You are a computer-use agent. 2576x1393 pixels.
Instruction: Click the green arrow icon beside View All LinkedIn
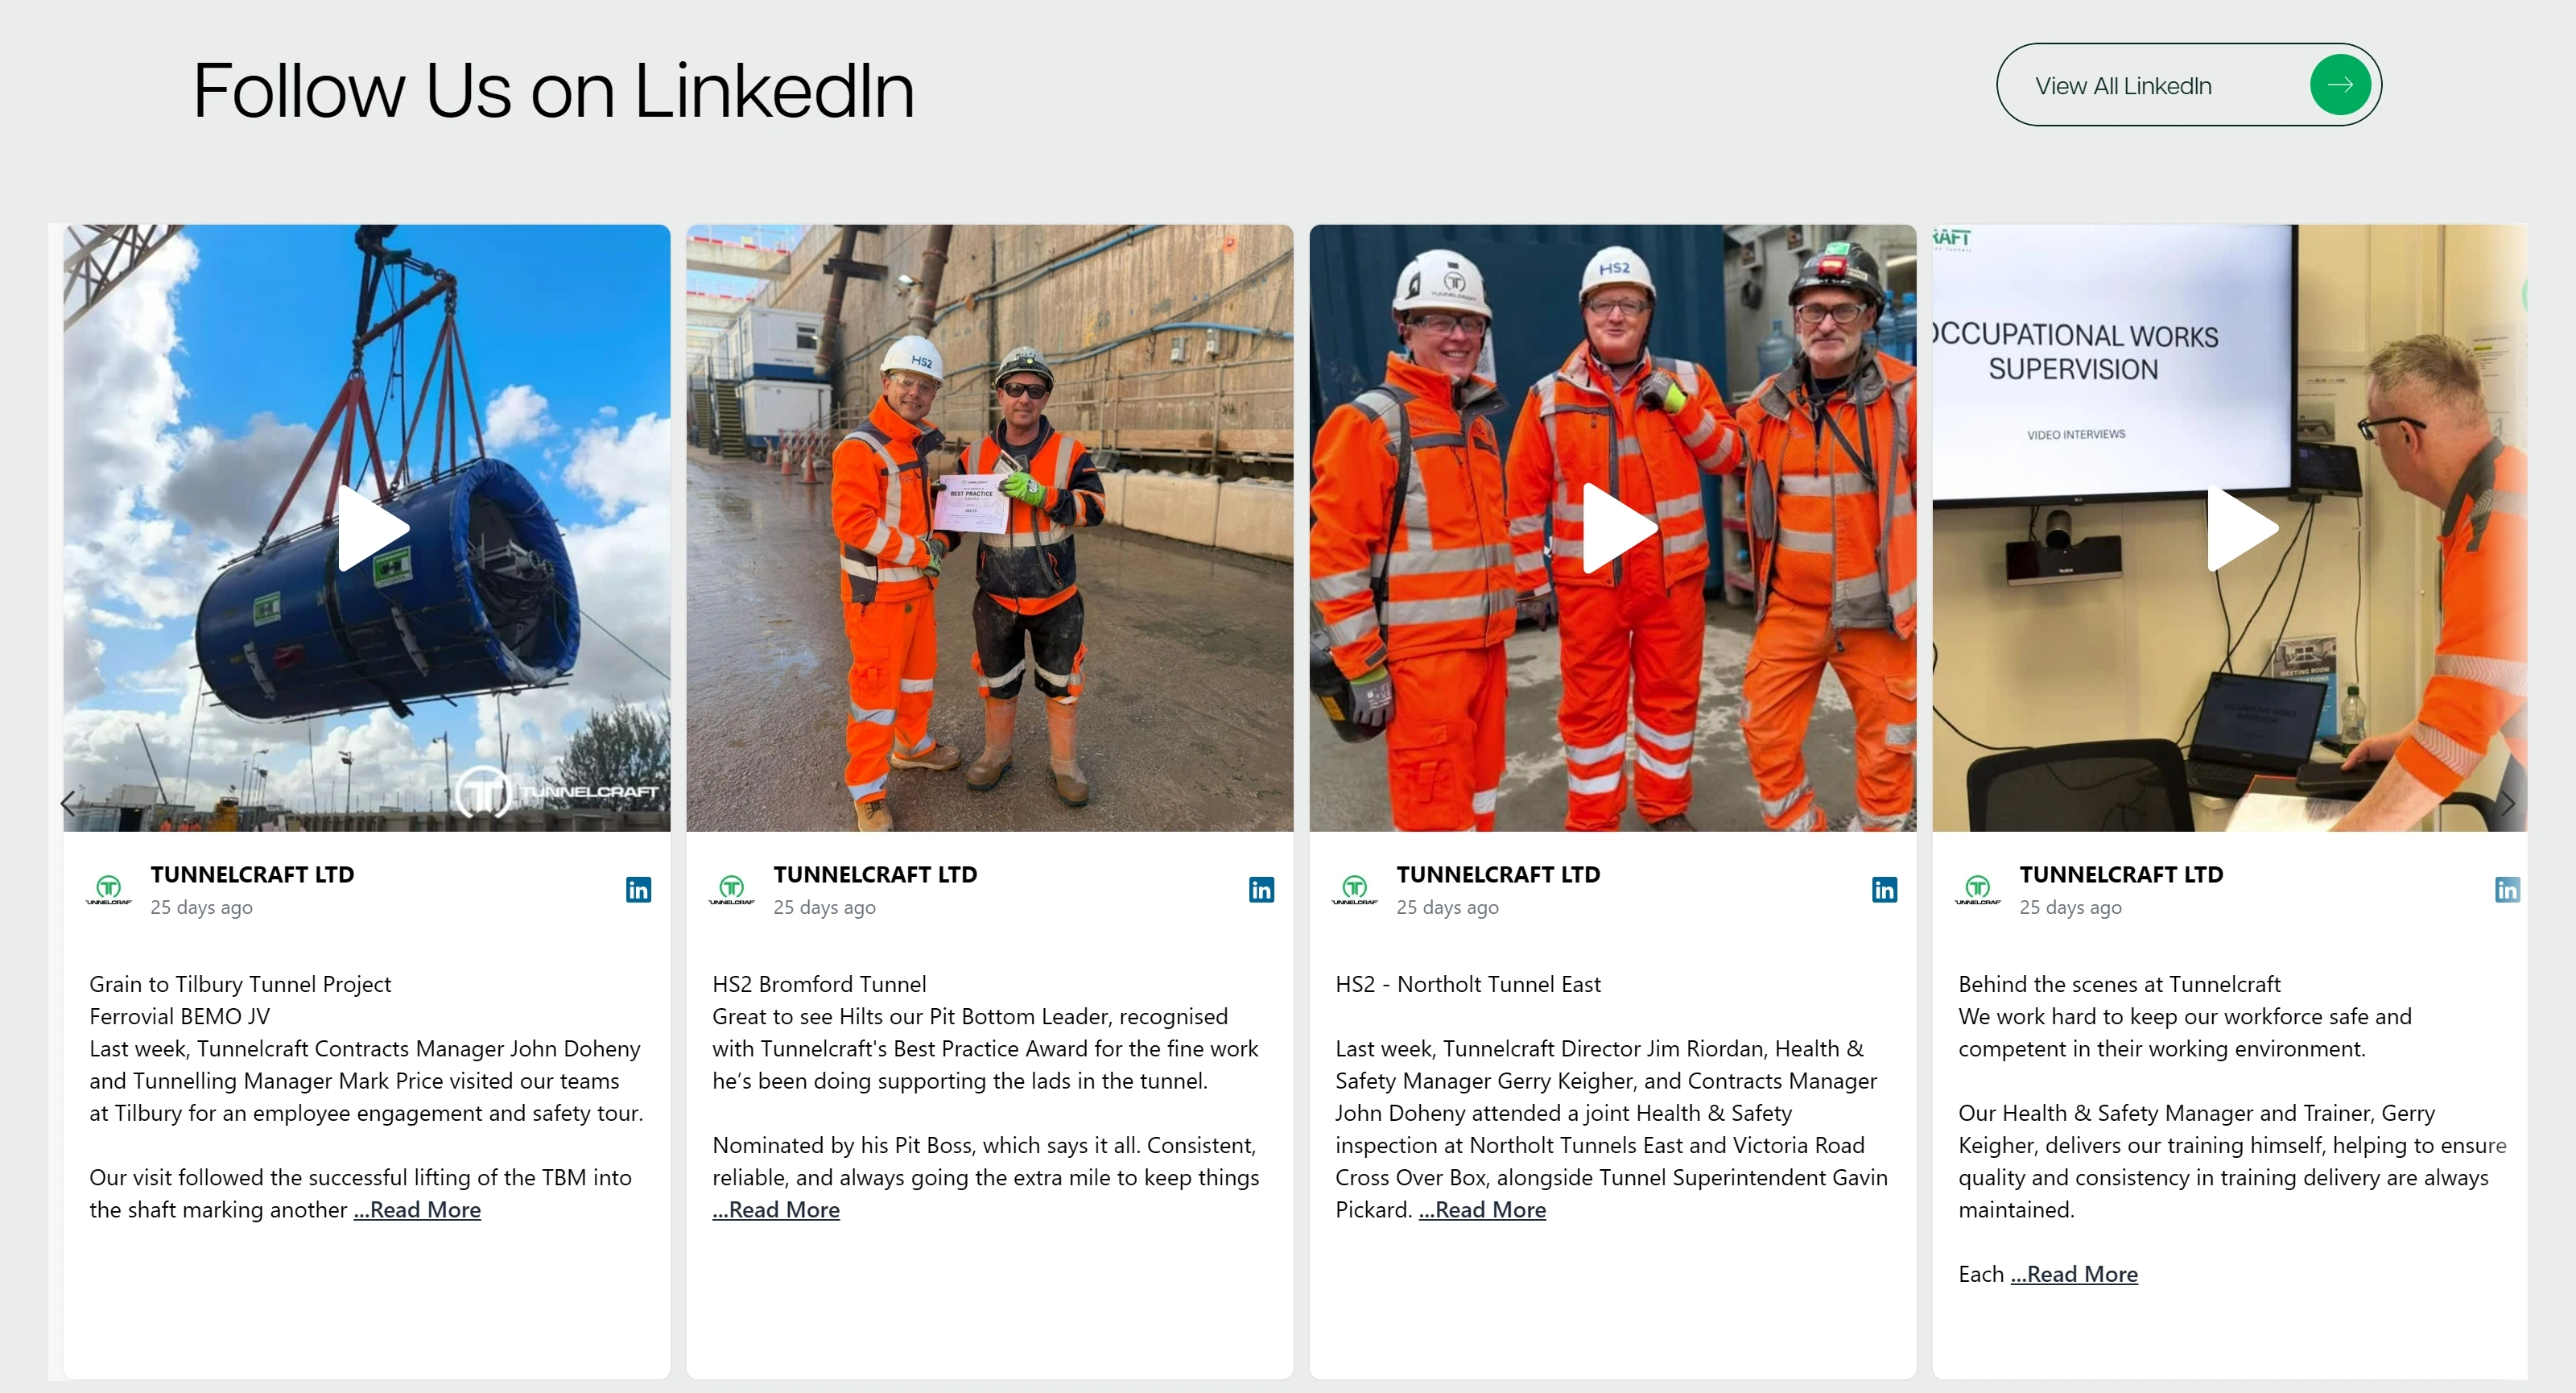click(x=2339, y=85)
